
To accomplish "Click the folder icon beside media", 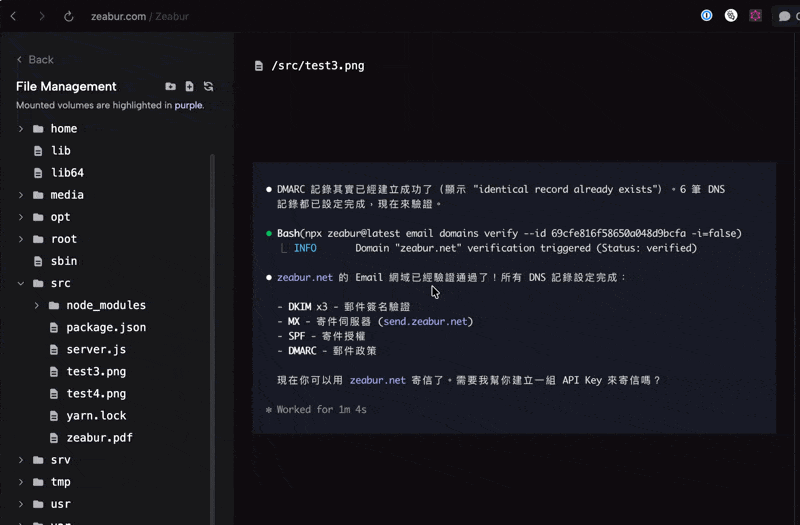I will [x=38, y=195].
